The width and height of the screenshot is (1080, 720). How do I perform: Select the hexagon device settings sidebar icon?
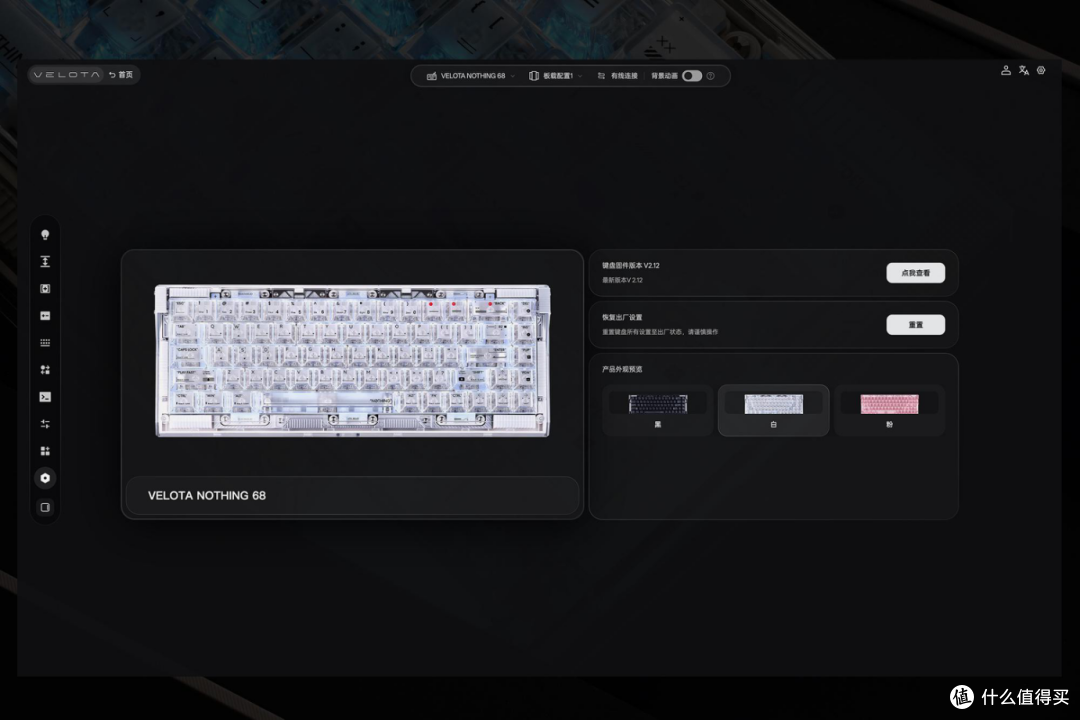tap(45, 478)
